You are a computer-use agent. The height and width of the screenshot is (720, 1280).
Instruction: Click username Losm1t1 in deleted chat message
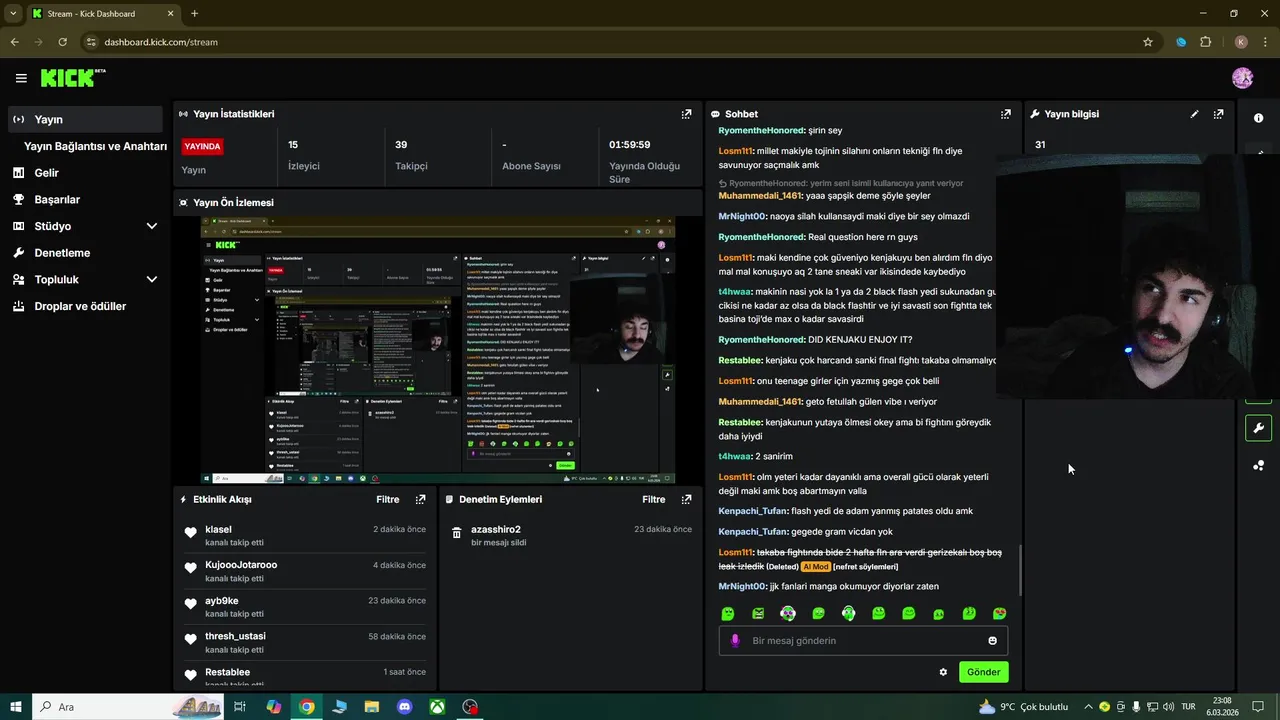[x=735, y=552]
